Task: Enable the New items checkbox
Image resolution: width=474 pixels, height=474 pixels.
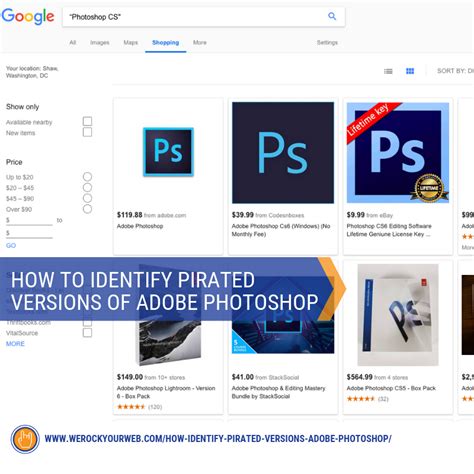Action: pyautogui.click(x=87, y=132)
